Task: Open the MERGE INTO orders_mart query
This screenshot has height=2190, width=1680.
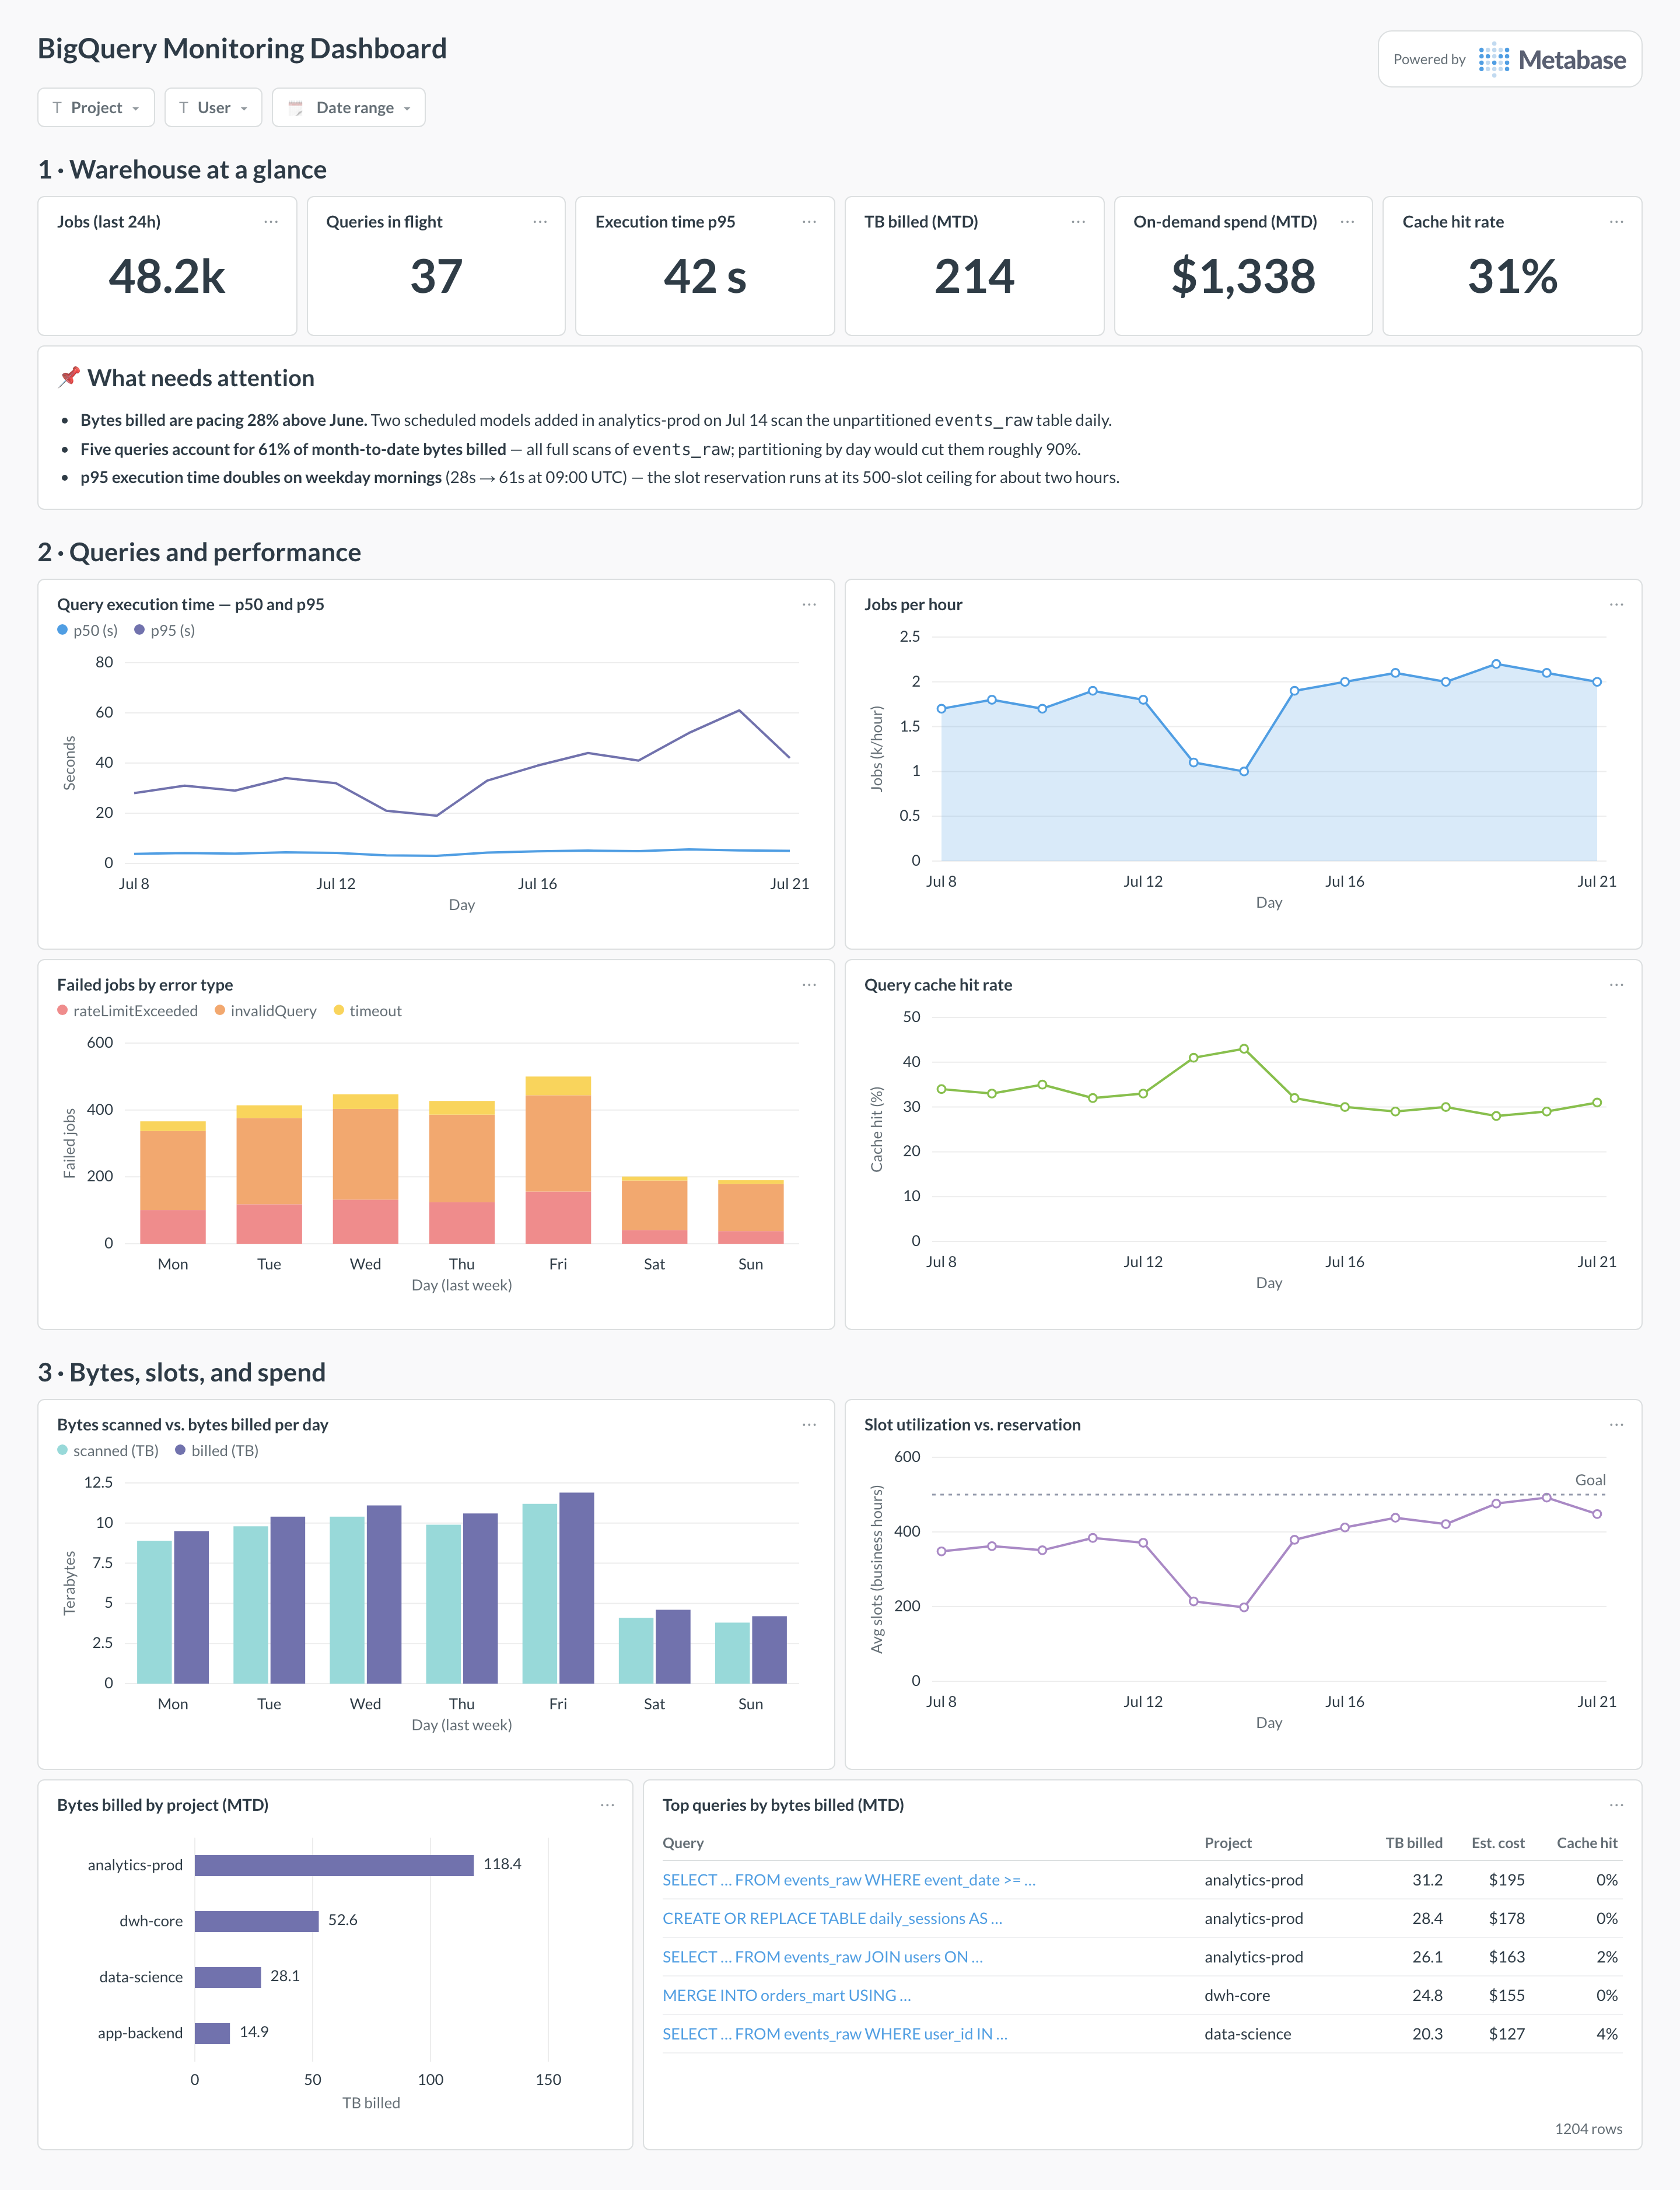Action: click(786, 1996)
